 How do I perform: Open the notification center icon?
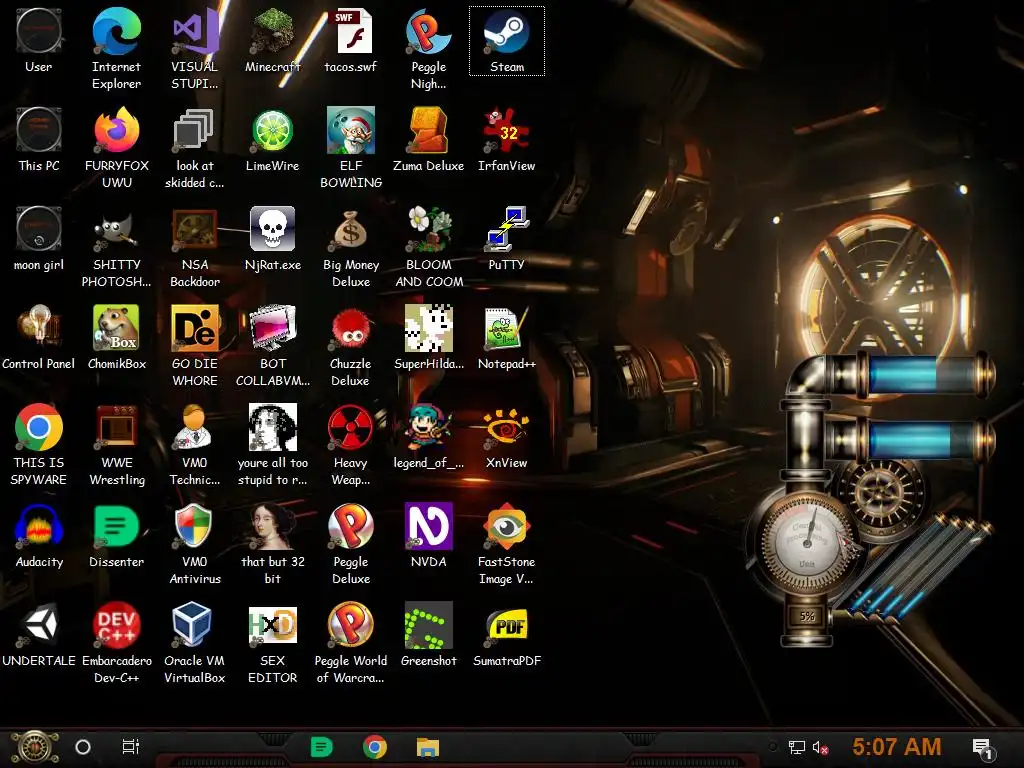coord(982,748)
